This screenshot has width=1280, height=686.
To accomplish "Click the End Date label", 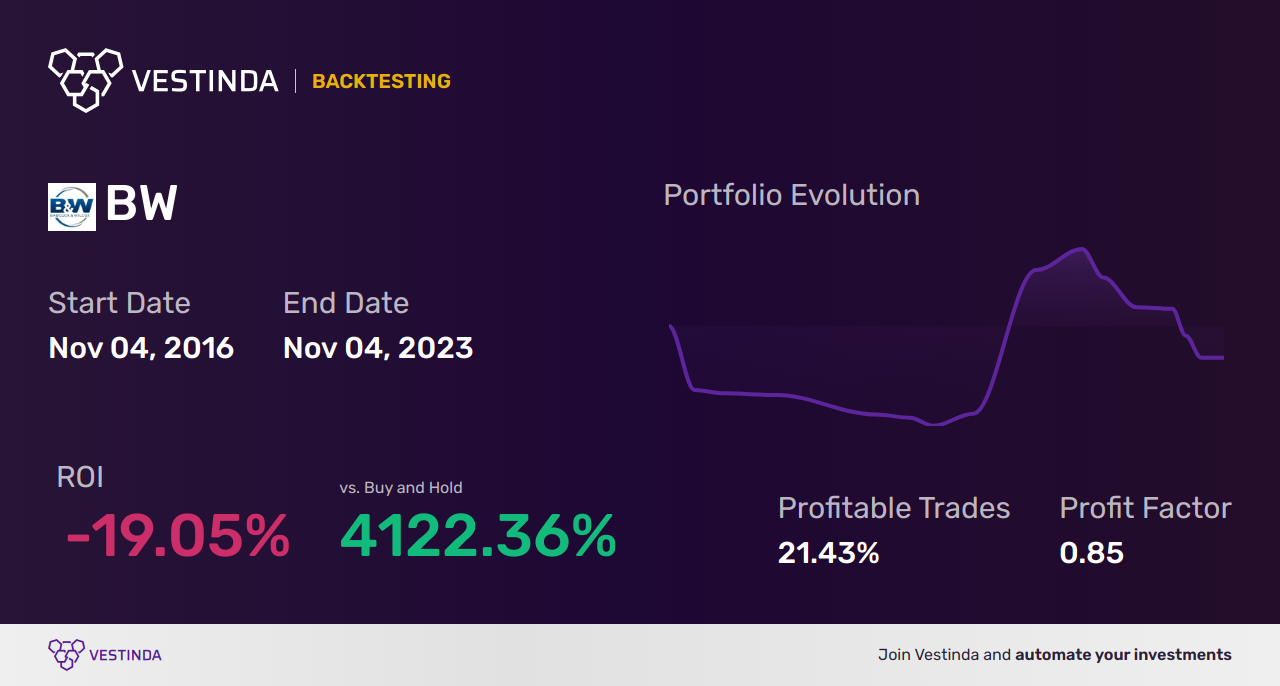I will click(x=346, y=303).
